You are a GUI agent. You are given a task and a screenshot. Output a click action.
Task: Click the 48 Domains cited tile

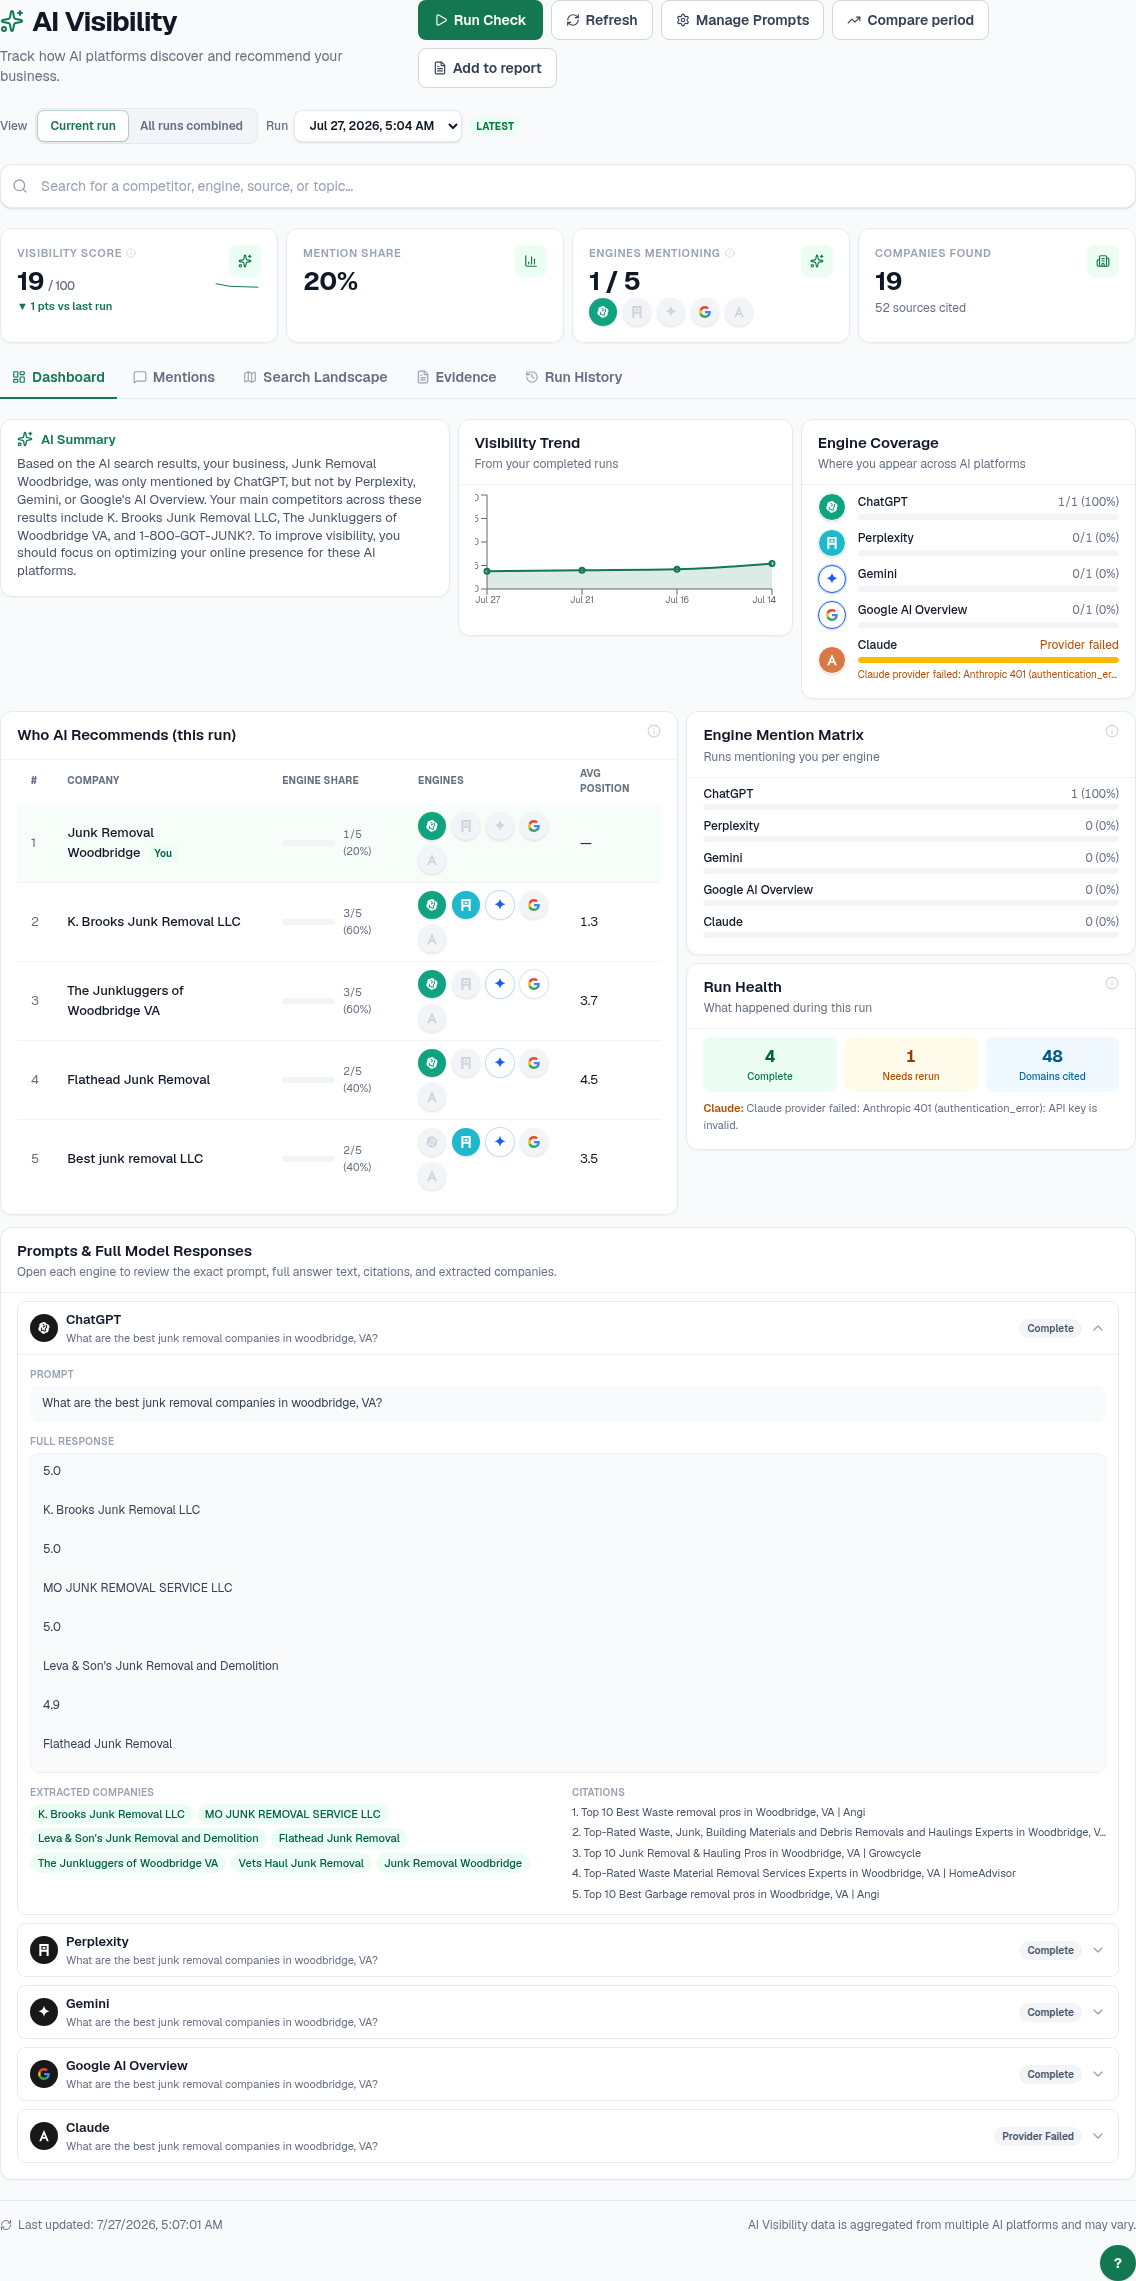click(x=1052, y=1064)
